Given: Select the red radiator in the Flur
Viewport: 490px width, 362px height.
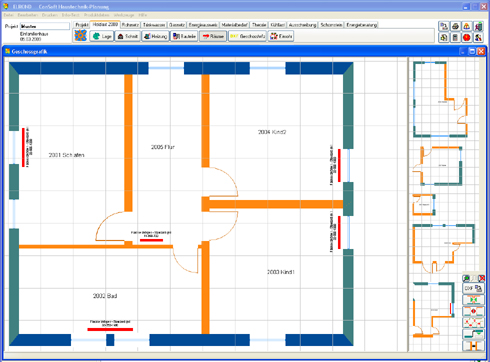Looking at the screenshot, I should point(151,240).
